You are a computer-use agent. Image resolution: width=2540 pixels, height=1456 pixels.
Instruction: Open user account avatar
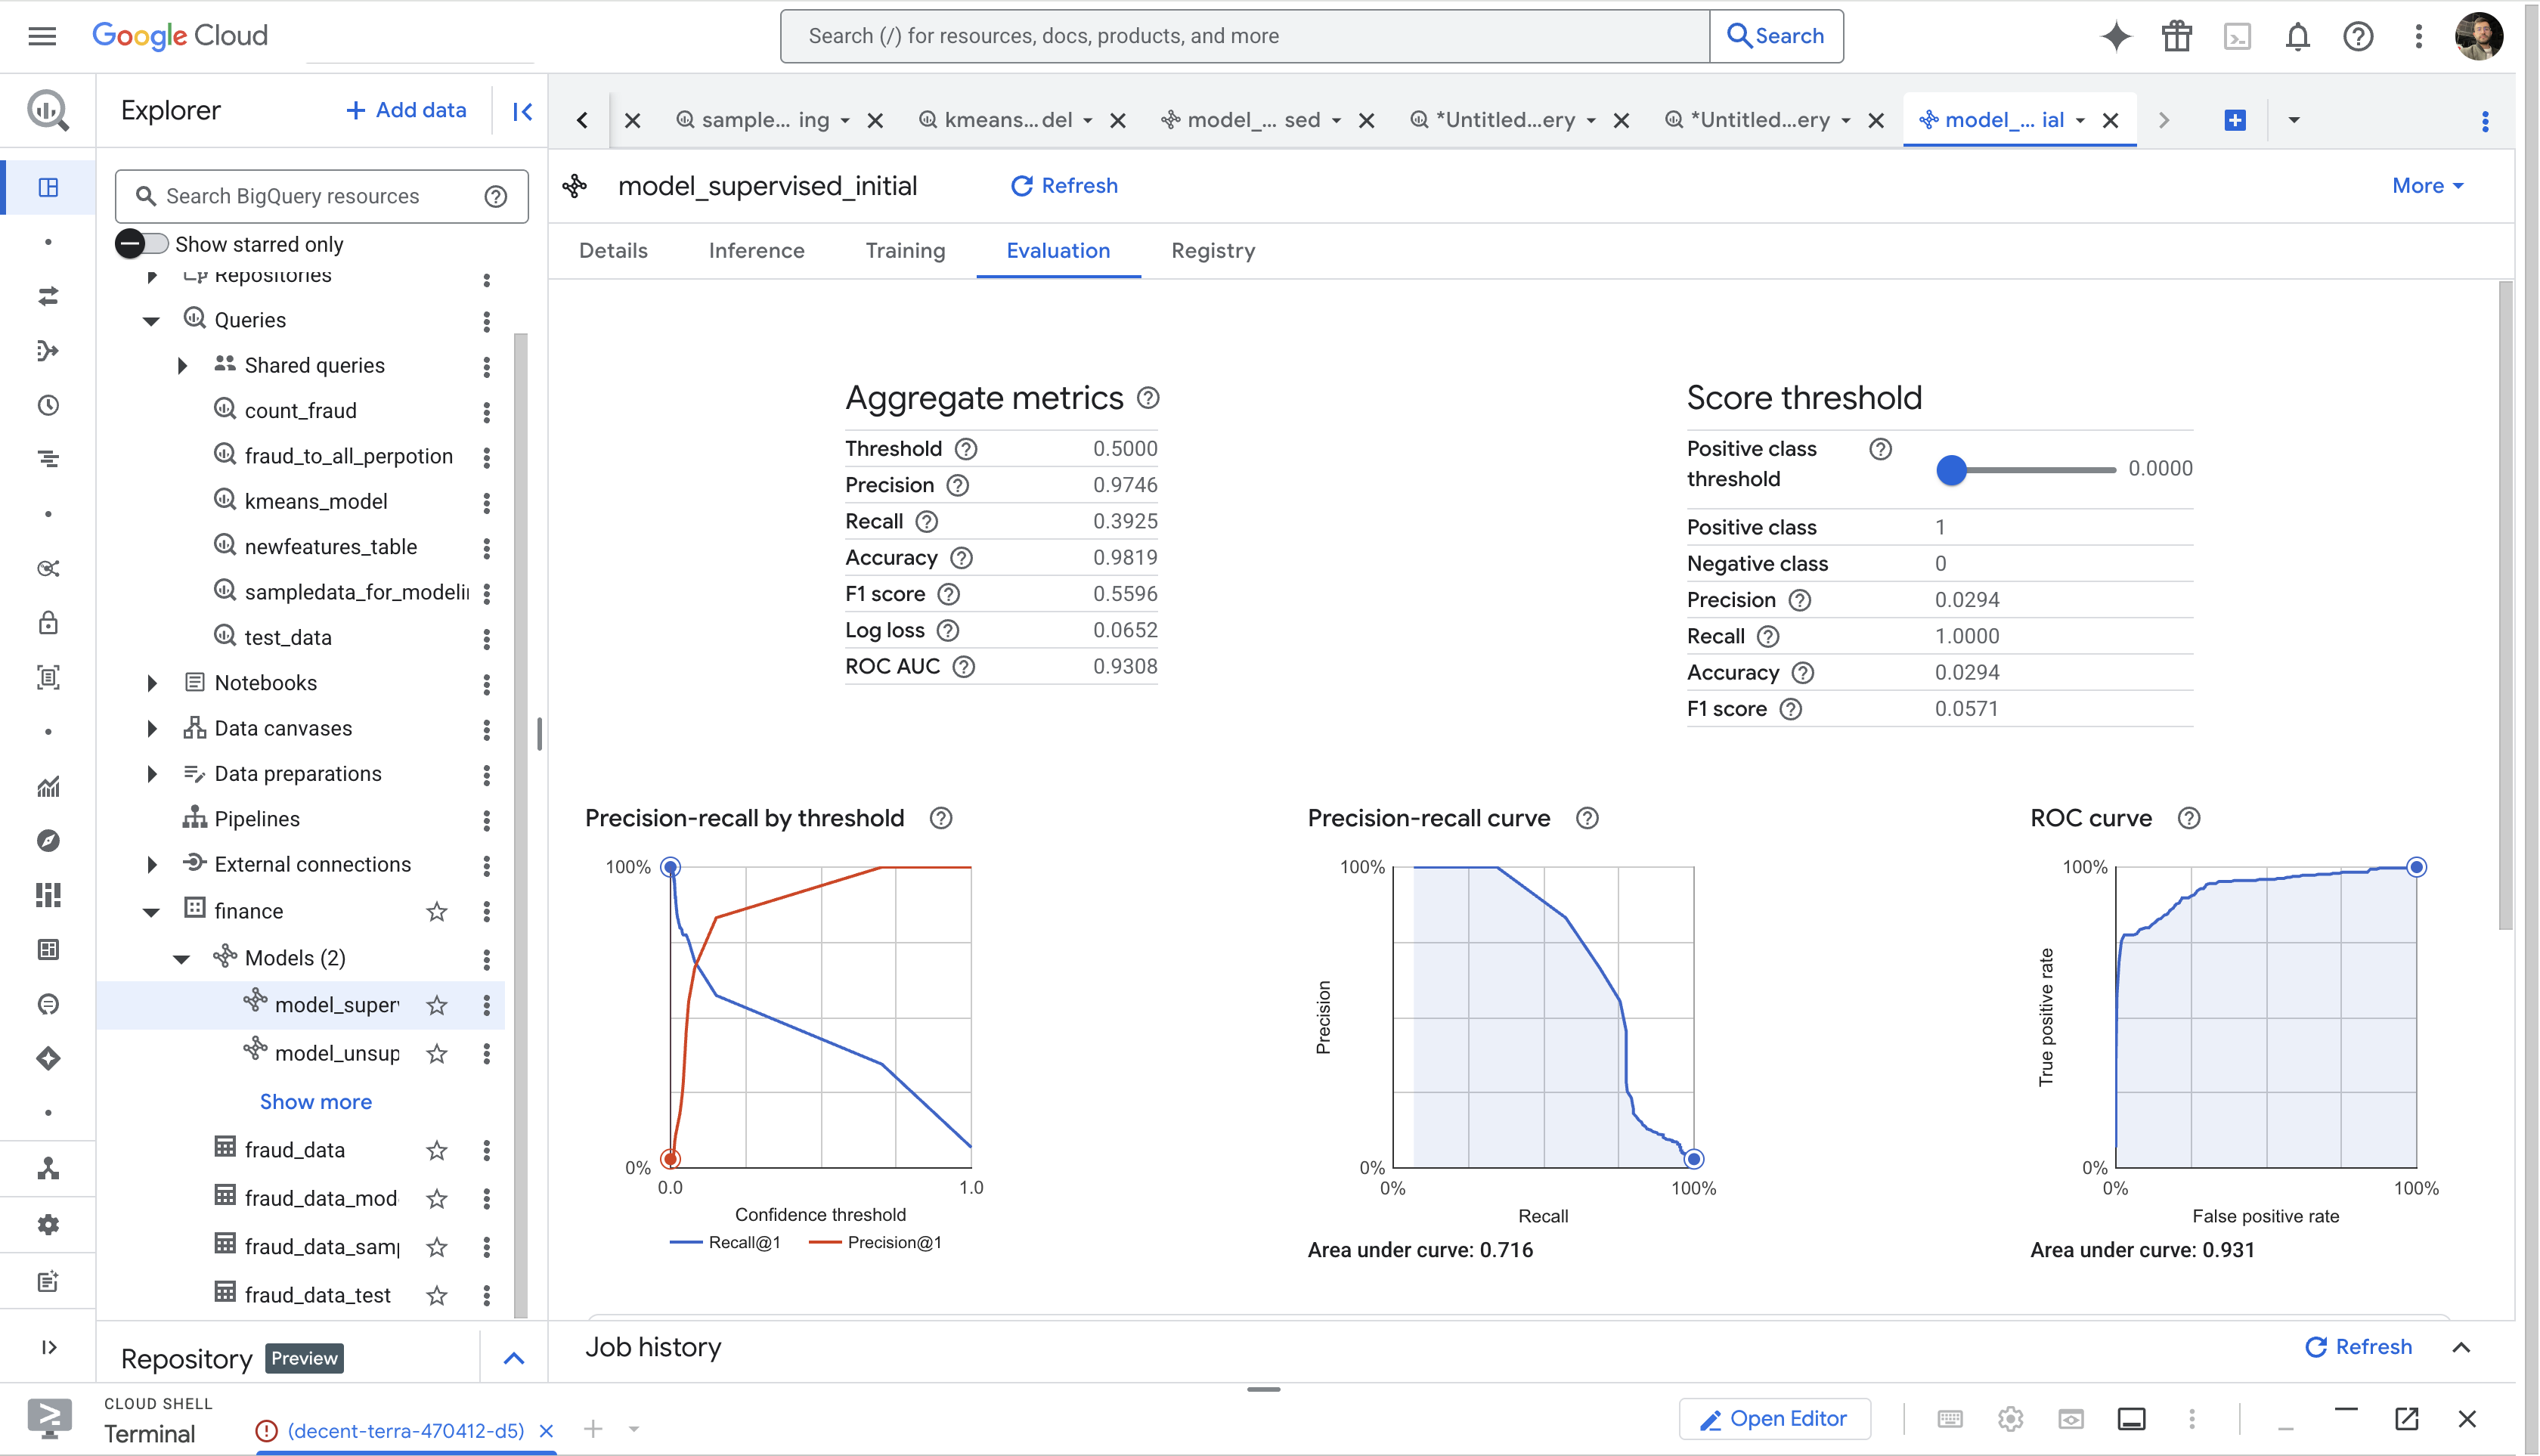[2479, 37]
